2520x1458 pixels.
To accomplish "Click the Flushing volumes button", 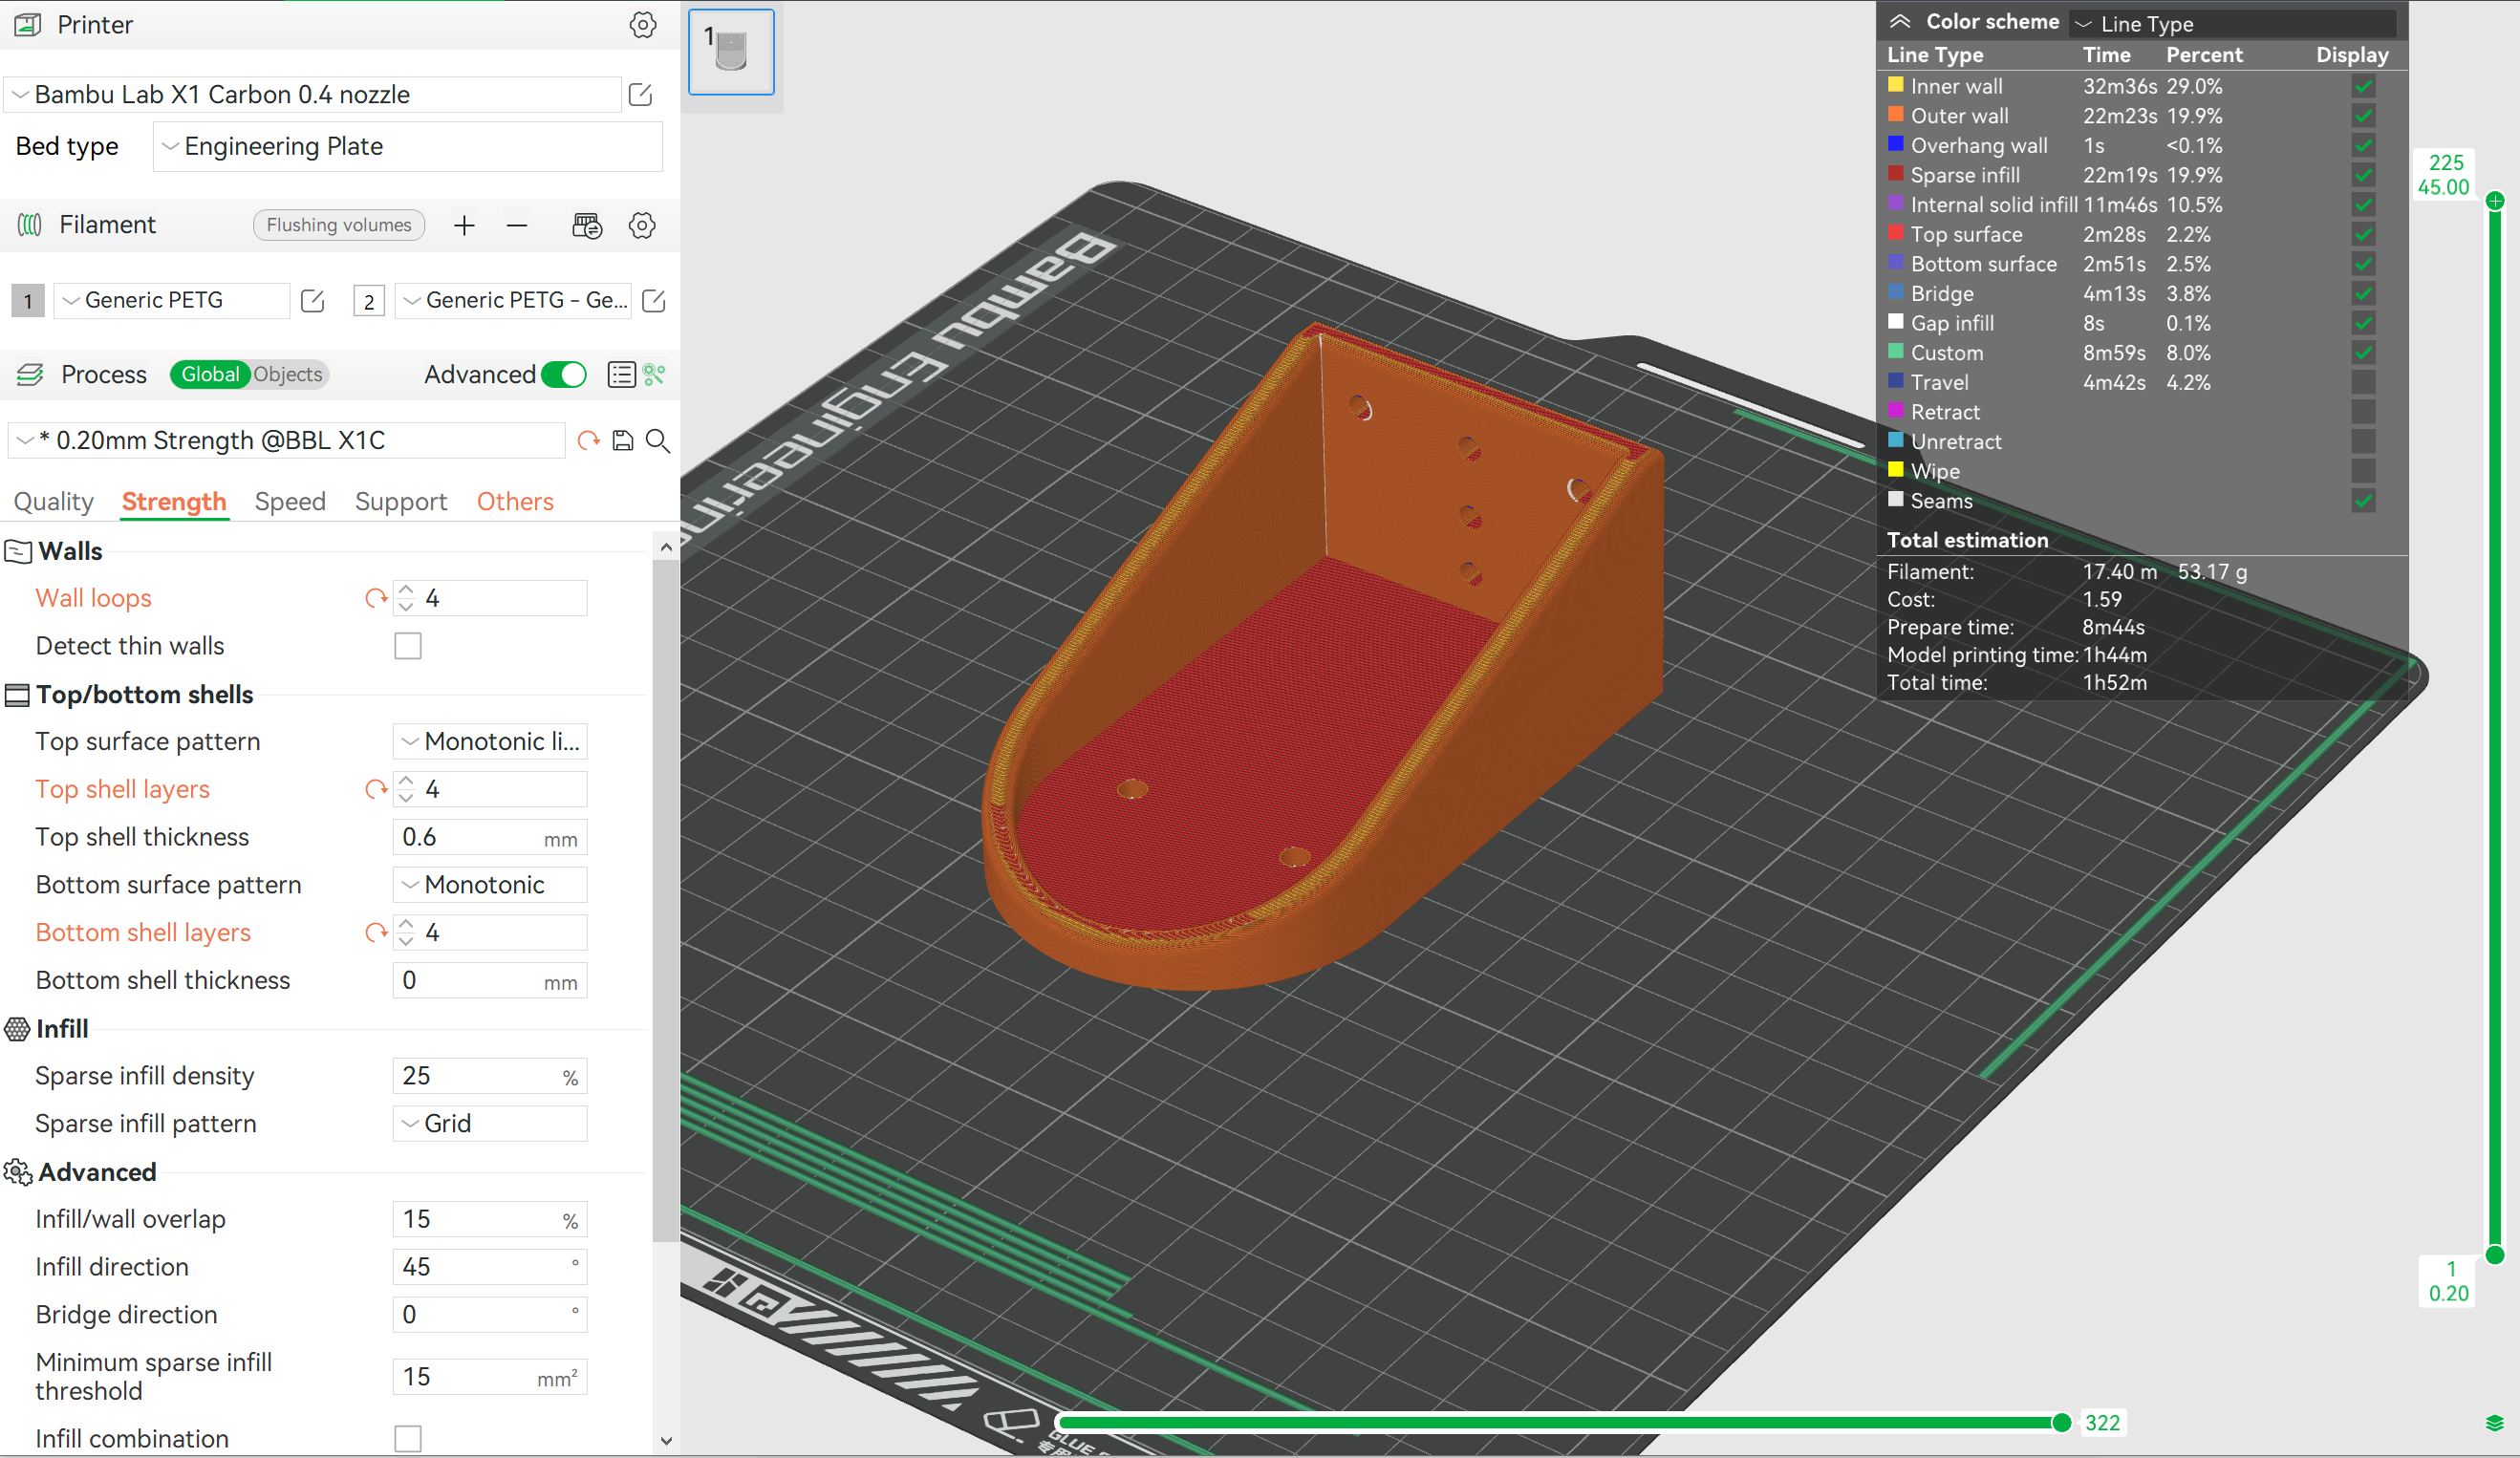I will (x=338, y=225).
